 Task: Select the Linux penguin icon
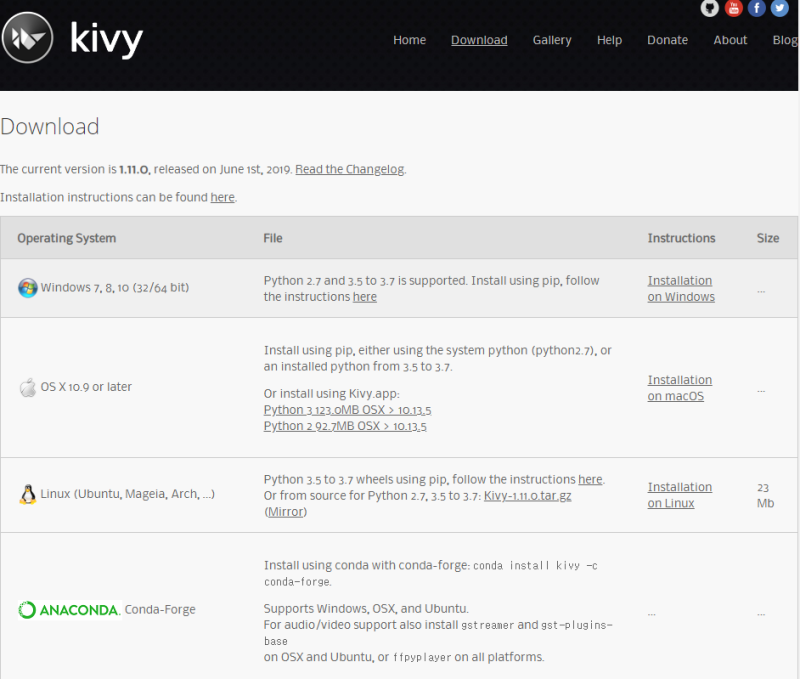[26, 493]
